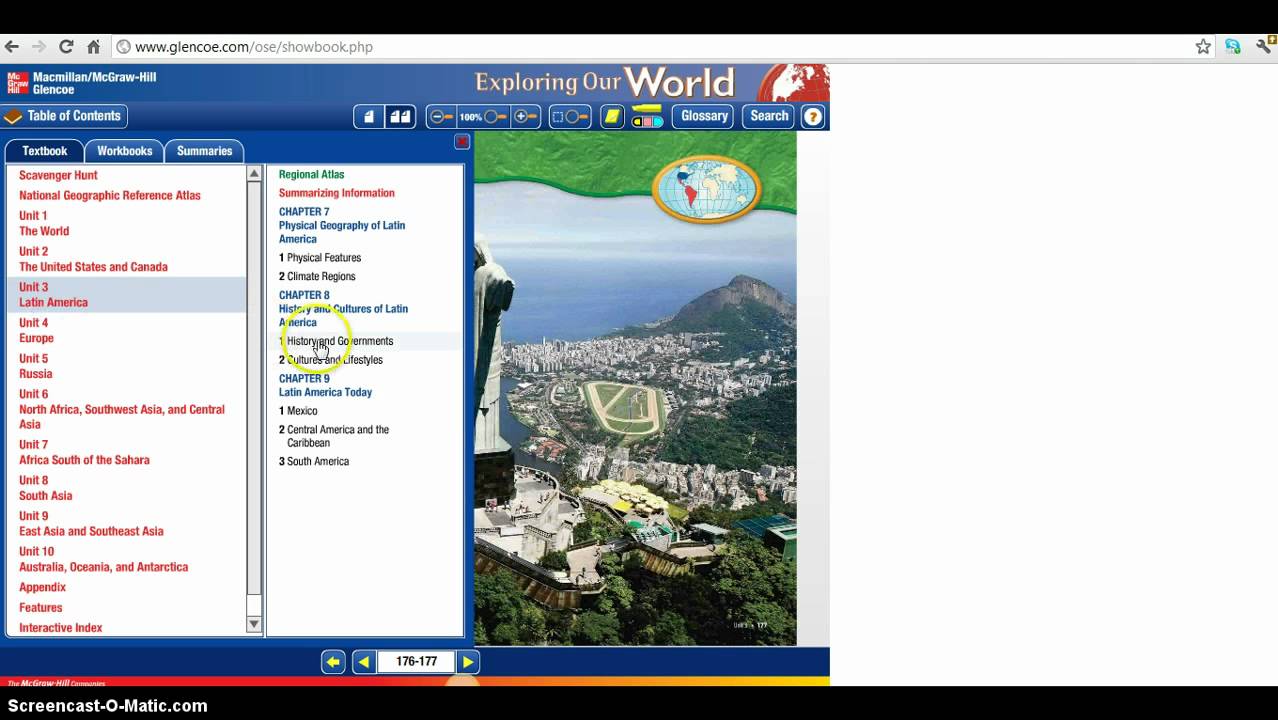Click the browser back arrow

tap(12, 46)
